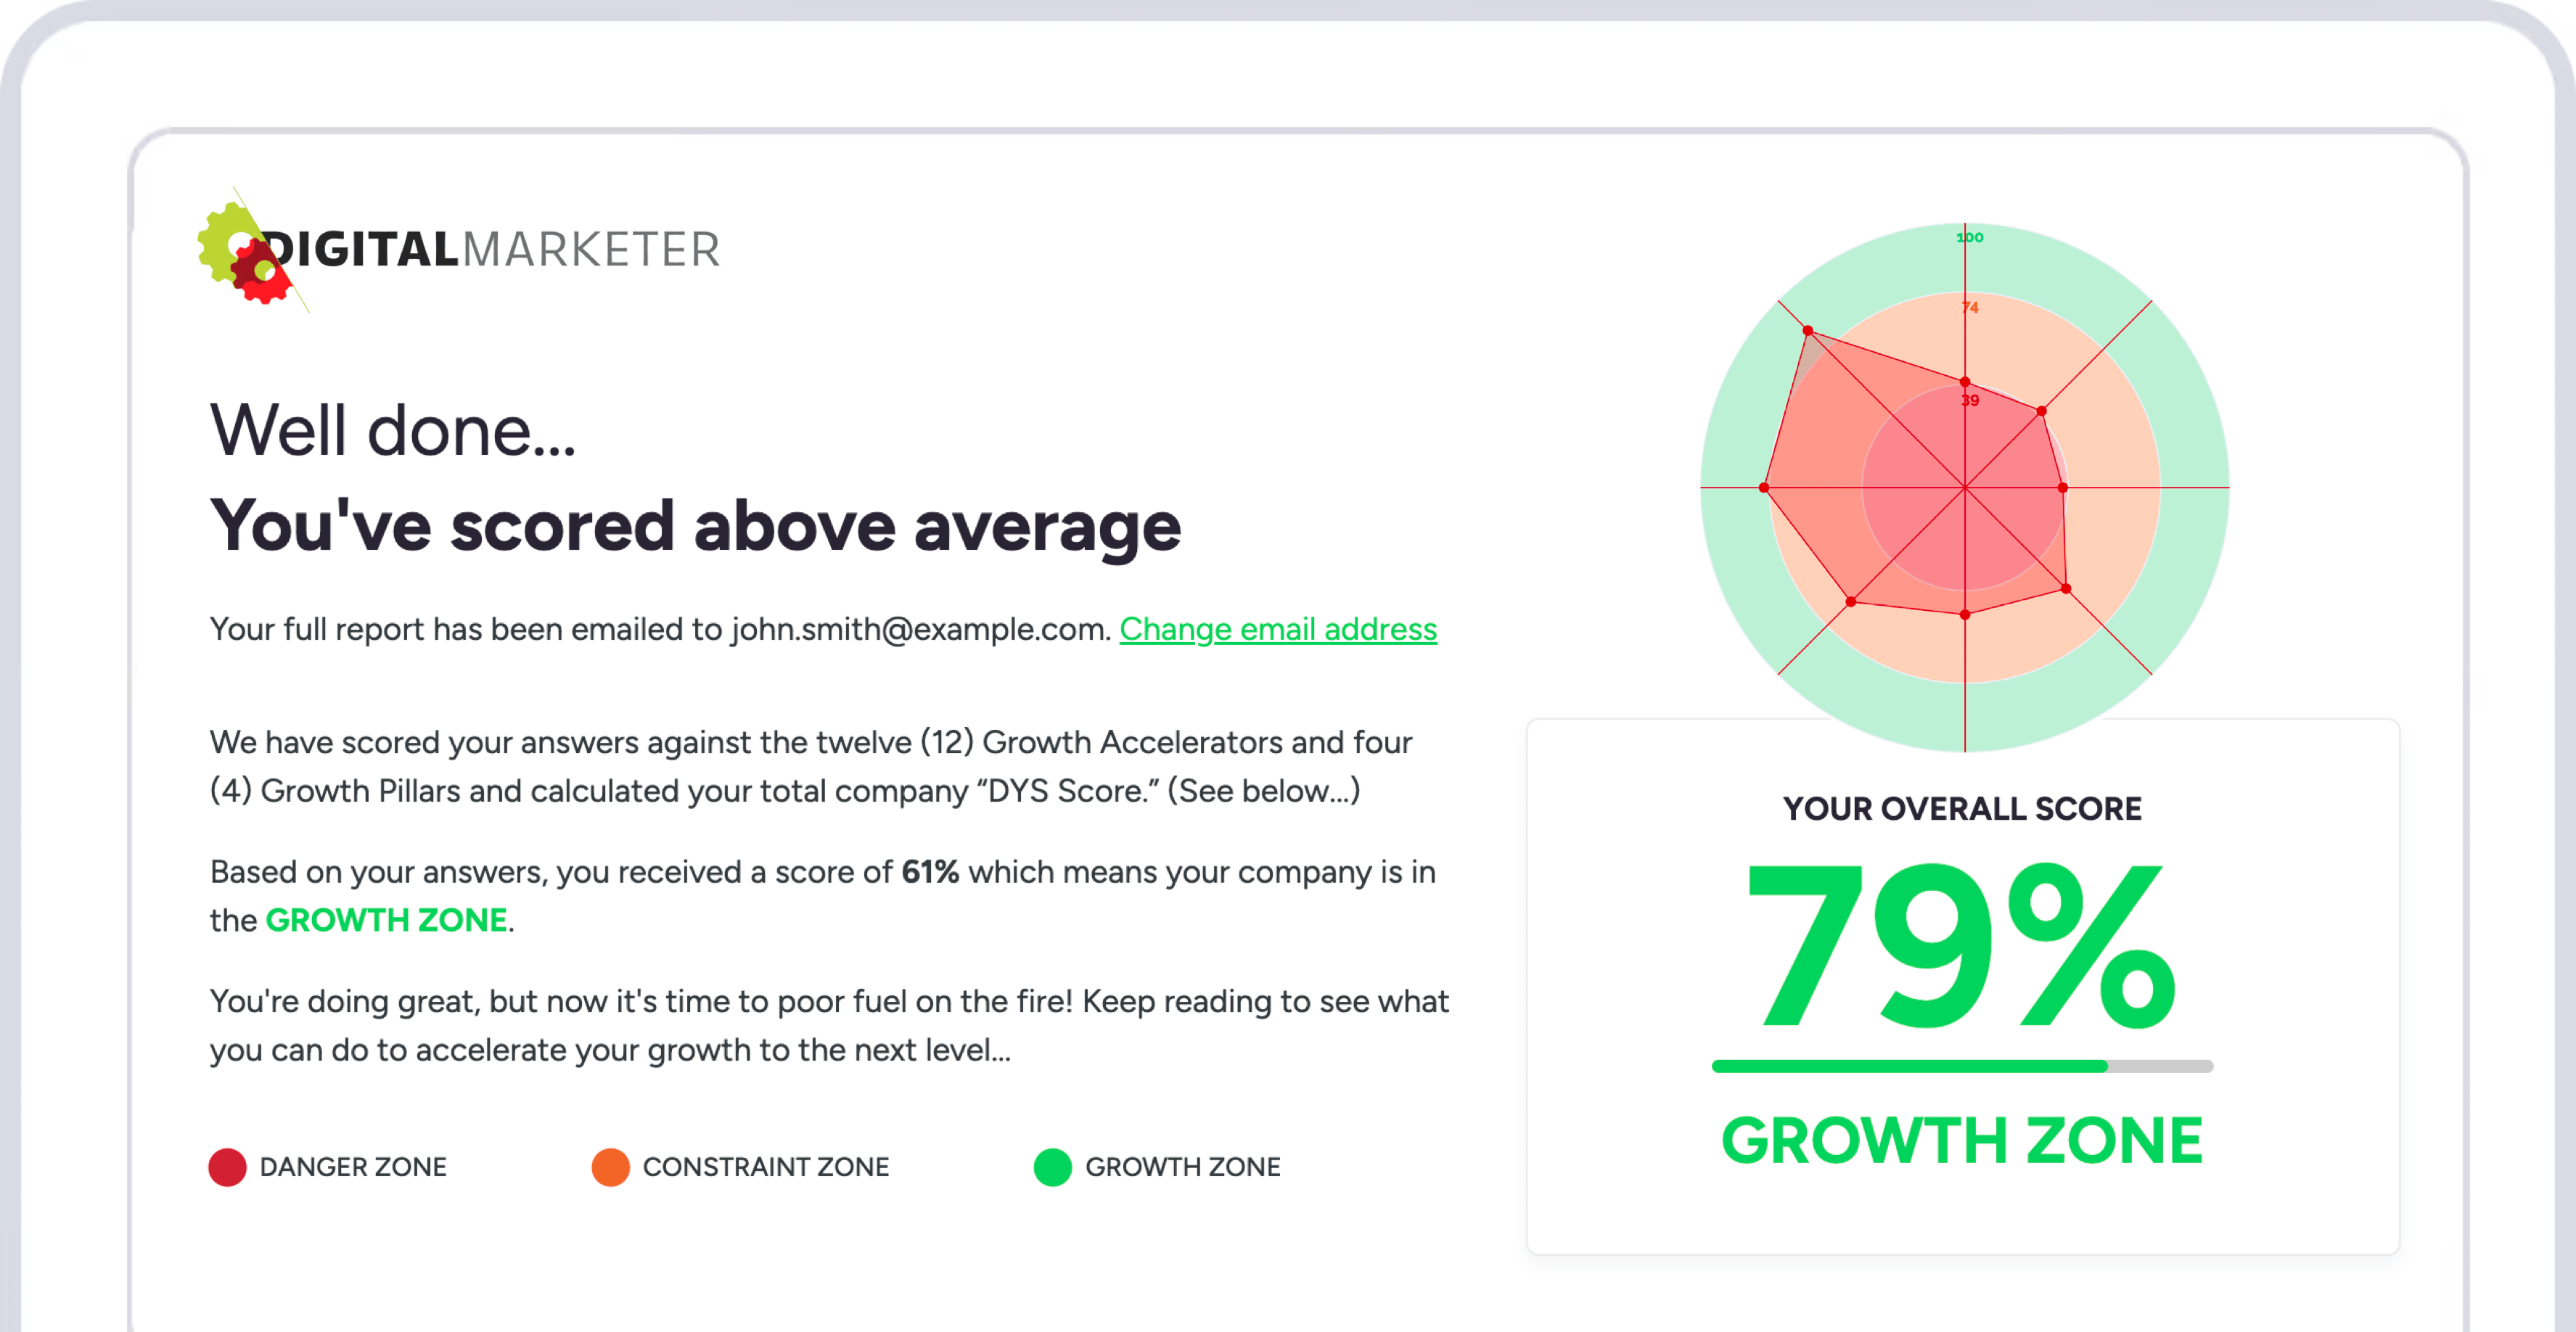Click the bold 61% score in the paragraph
Viewport: 2576px width, 1332px height.
930,872
